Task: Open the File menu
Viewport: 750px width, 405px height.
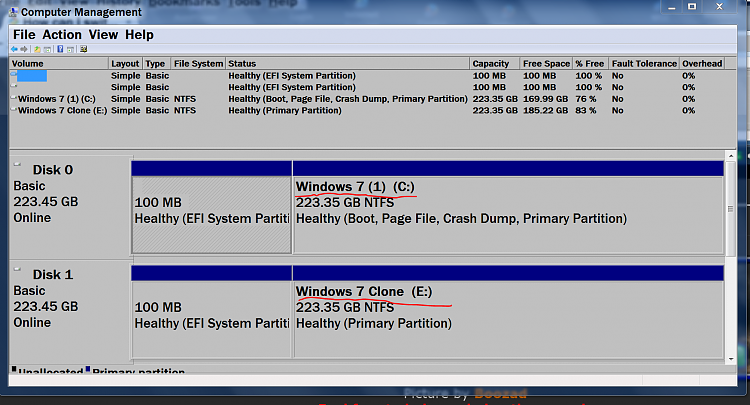Action: pyautogui.click(x=24, y=35)
